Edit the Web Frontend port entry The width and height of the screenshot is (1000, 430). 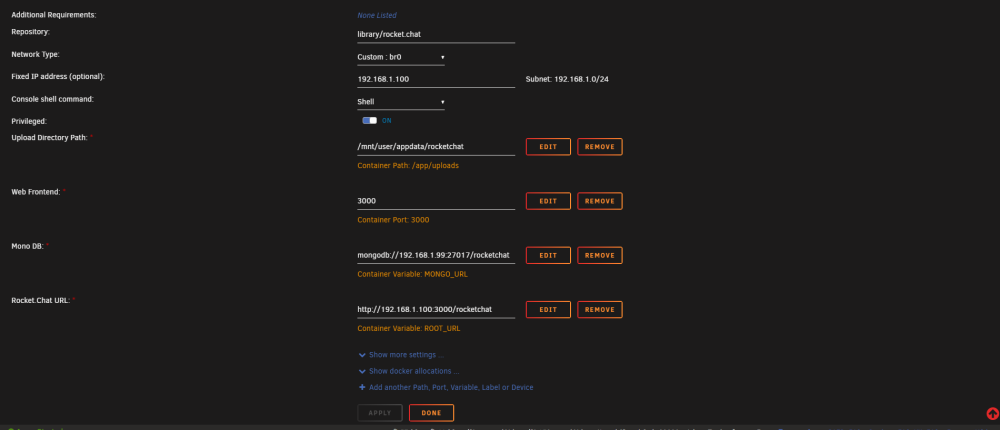[548, 201]
